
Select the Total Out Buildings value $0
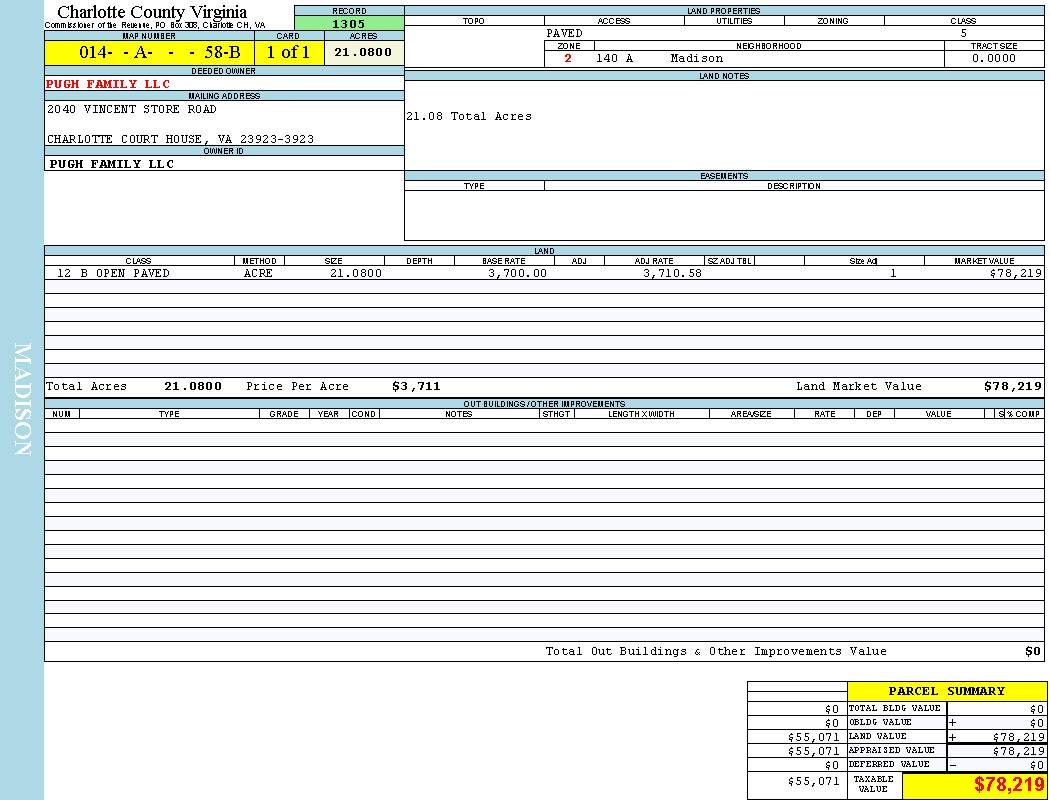(x=1032, y=651)
